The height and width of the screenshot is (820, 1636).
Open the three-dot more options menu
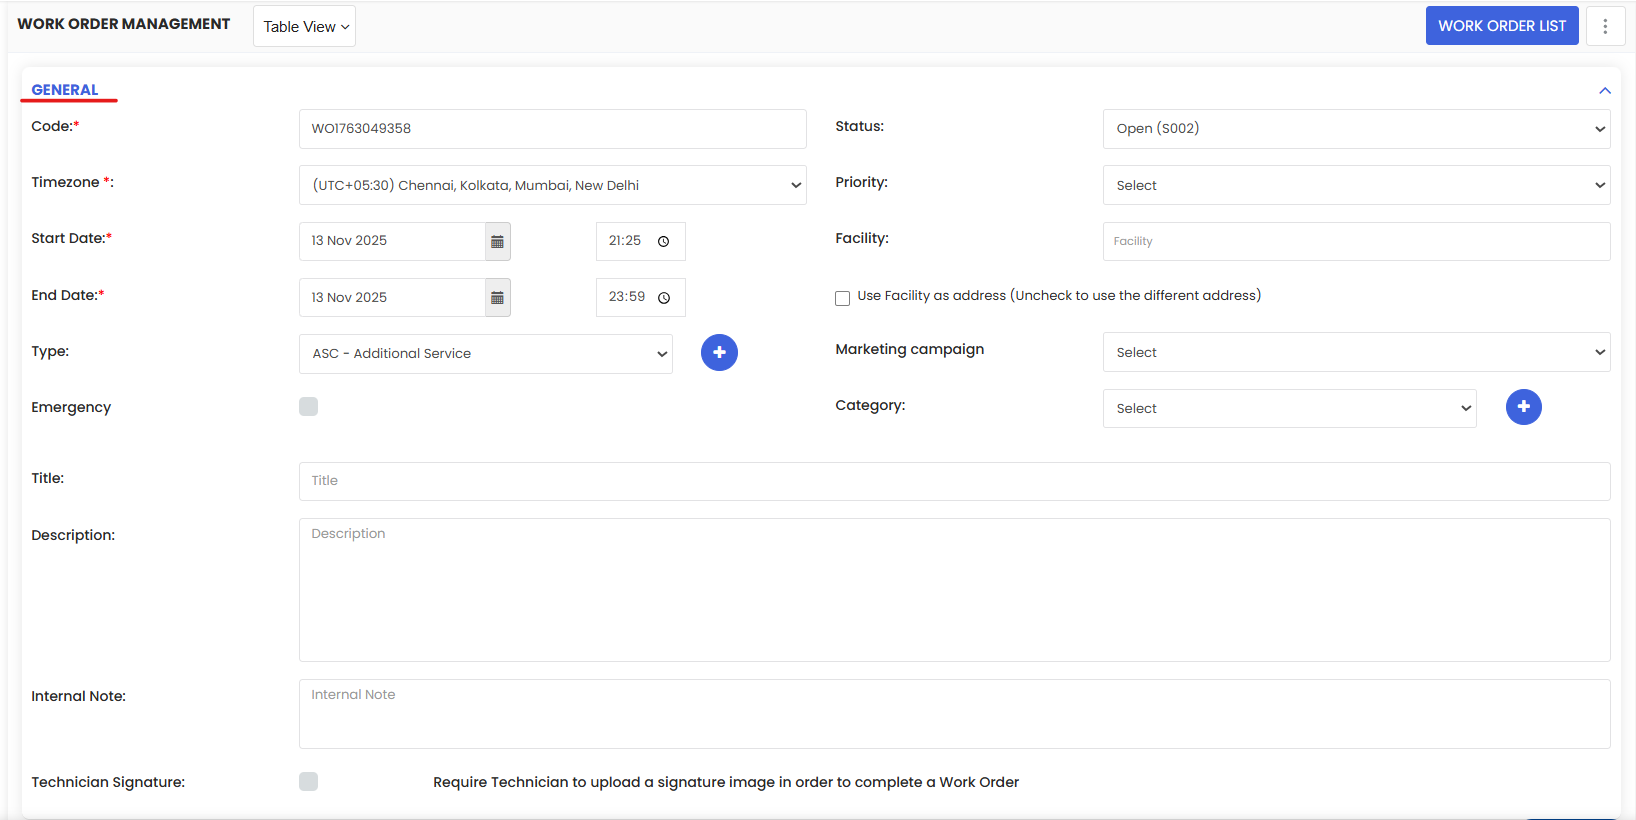[x=1605, y=26]
